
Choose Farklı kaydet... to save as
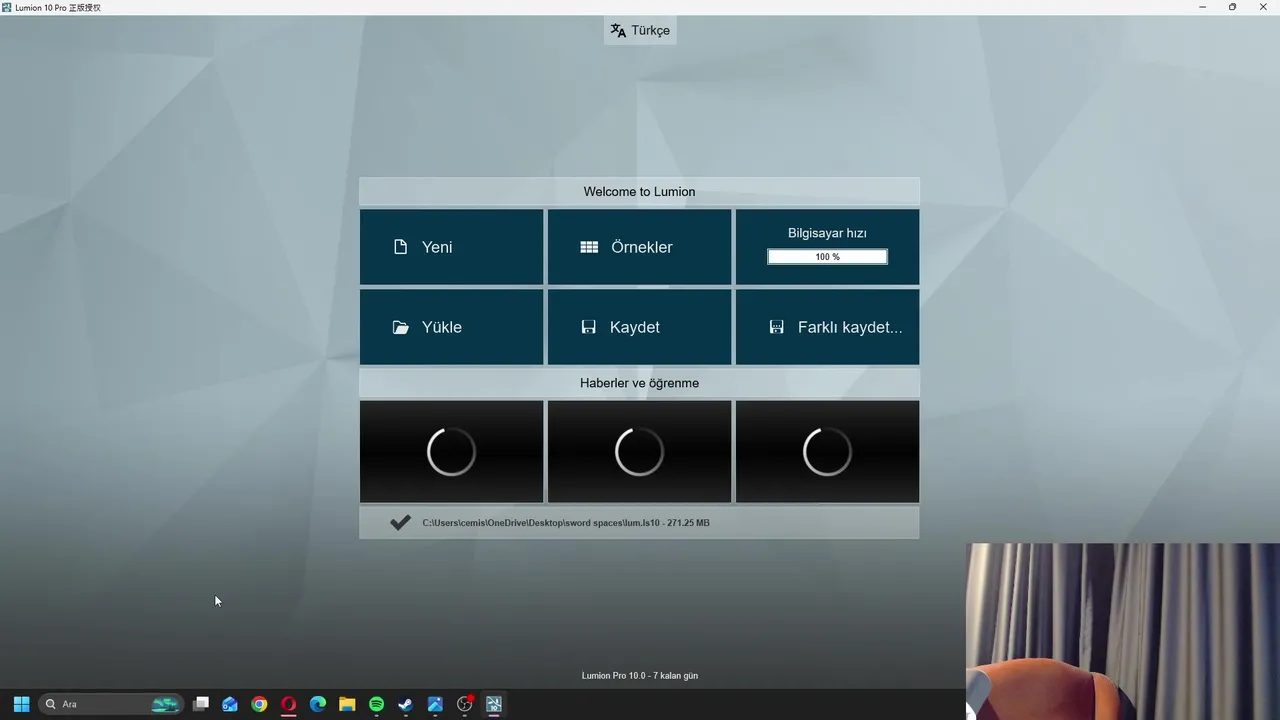[x=827, y=327]
